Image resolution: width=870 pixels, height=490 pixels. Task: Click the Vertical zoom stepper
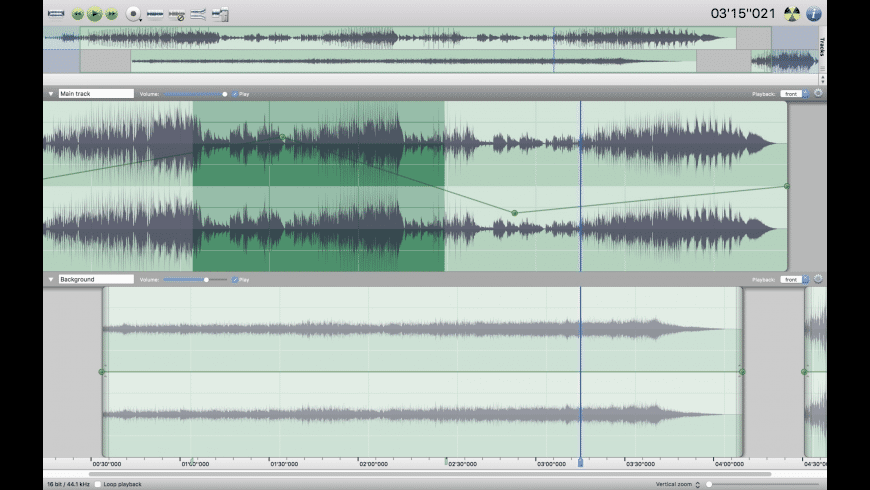tap(697, 484)
